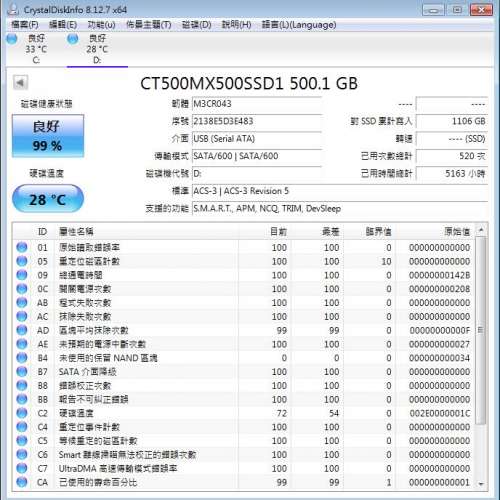Click the previous disk arrow button
The width and height of the screenshot is (500, 500).
click(20, 82)
